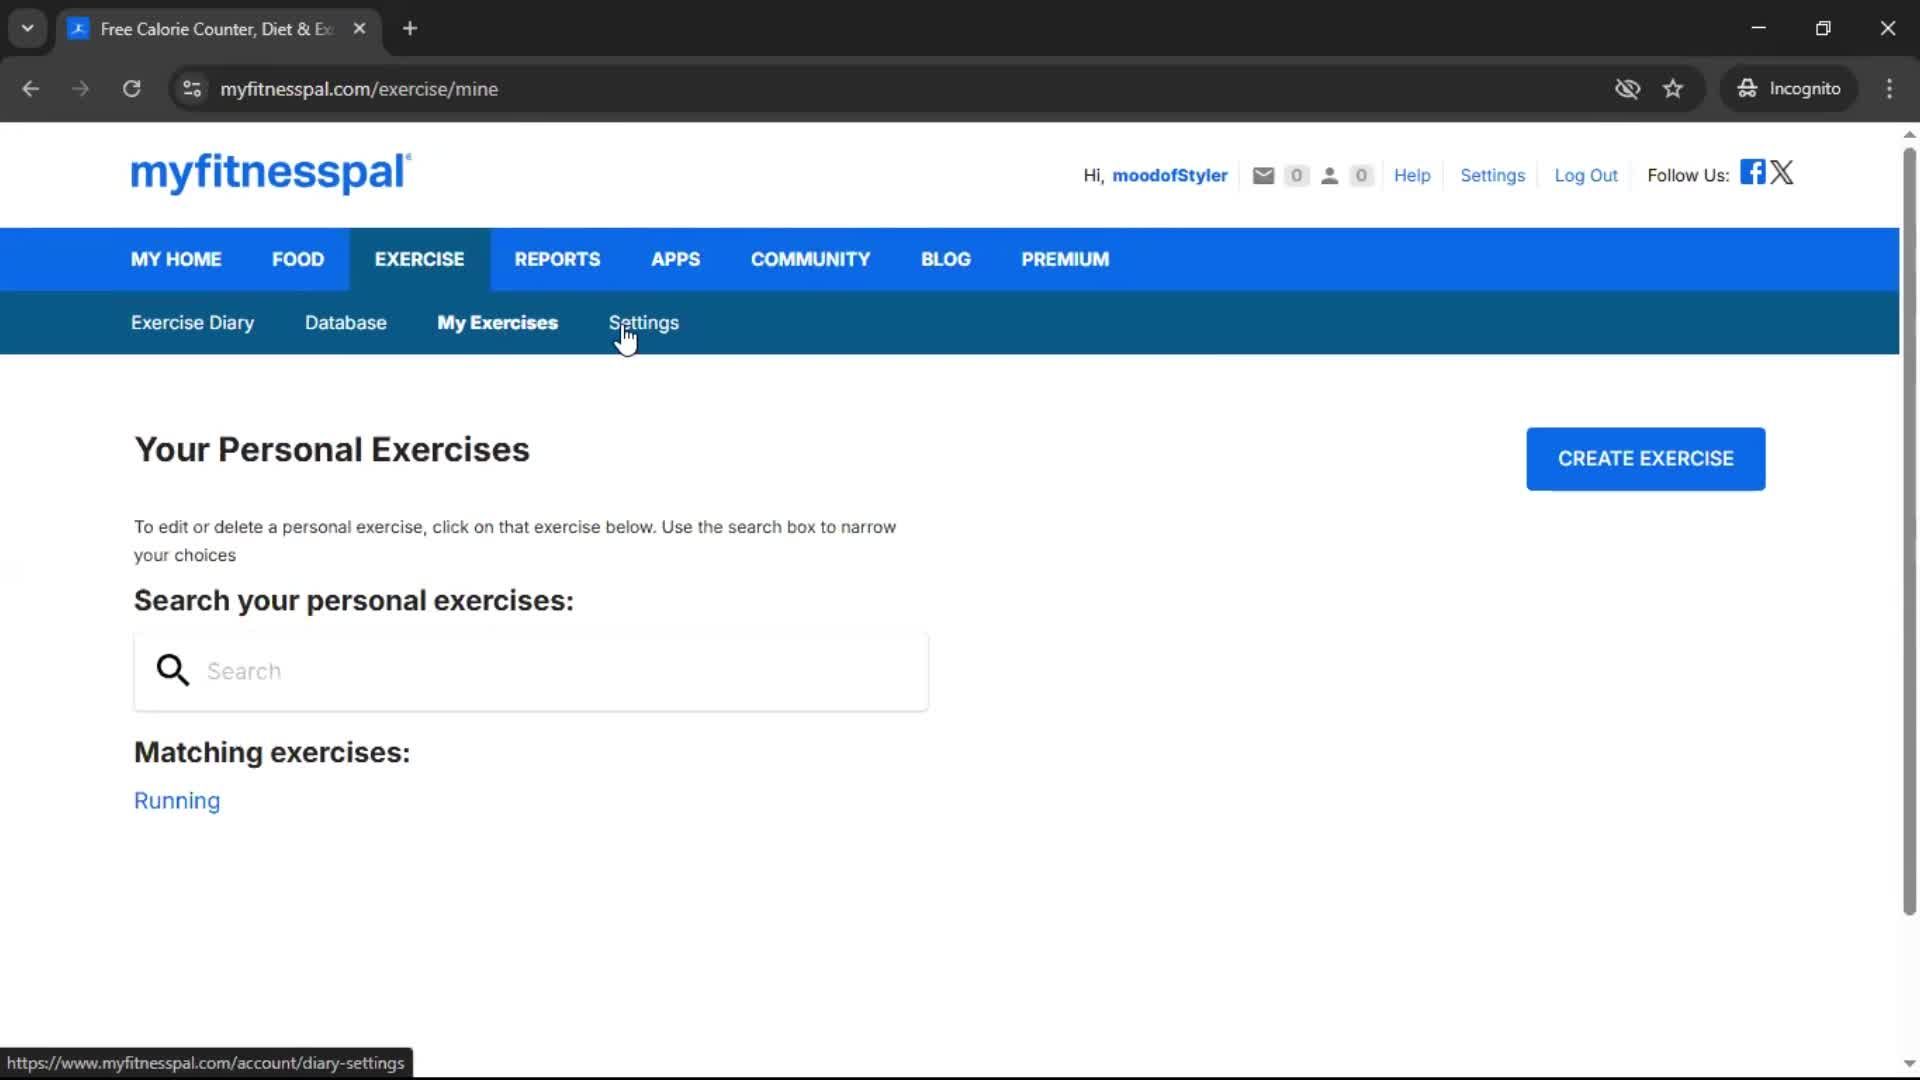This screenshot has height=1080, width=1920.
Task: Click the page vertical scrollbar
Action: click(1909, 530)
